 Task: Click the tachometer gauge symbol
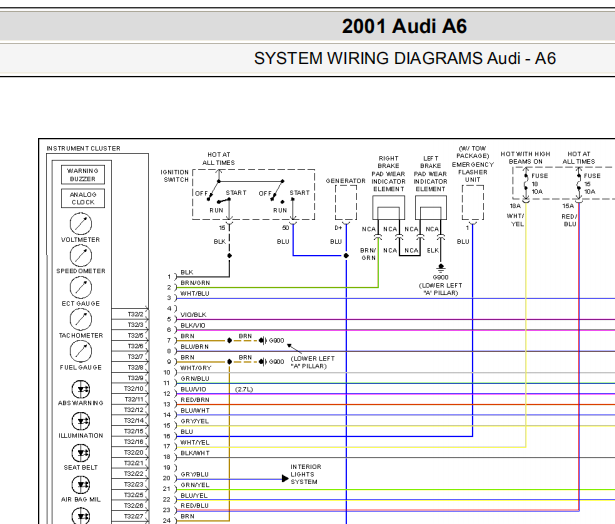coord(81,319)
